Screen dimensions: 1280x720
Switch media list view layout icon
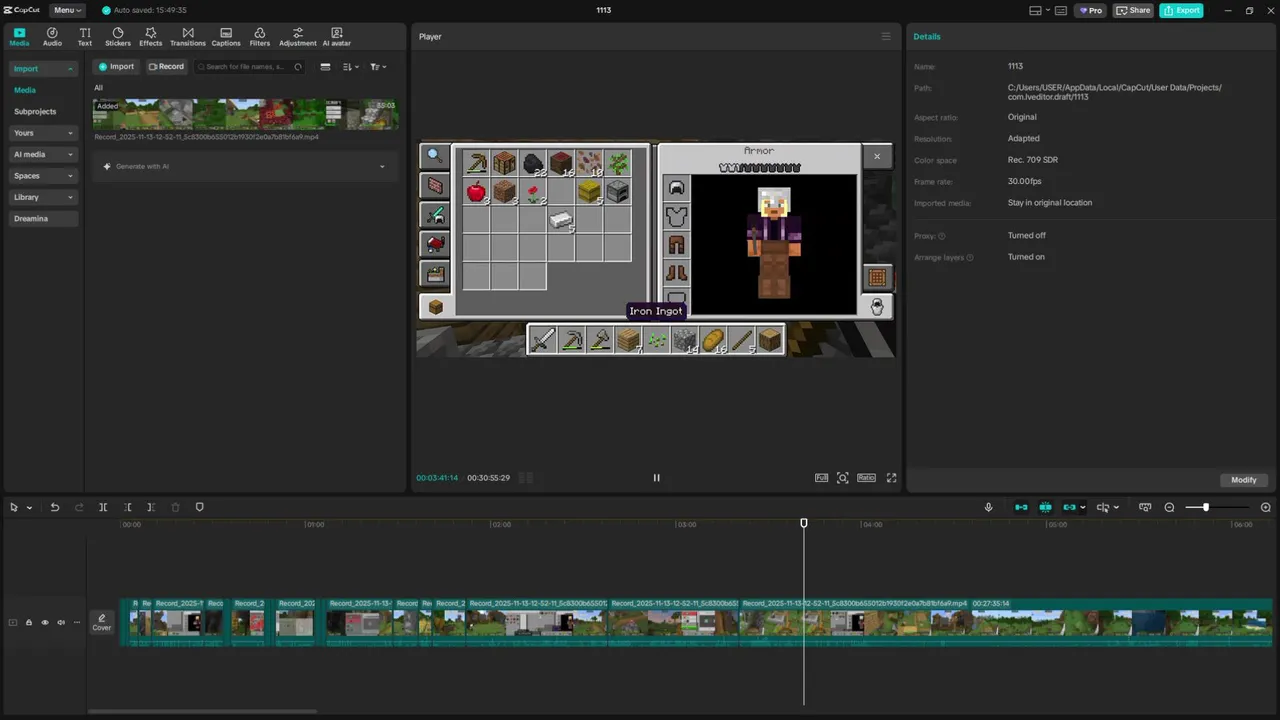pos(325,67)
